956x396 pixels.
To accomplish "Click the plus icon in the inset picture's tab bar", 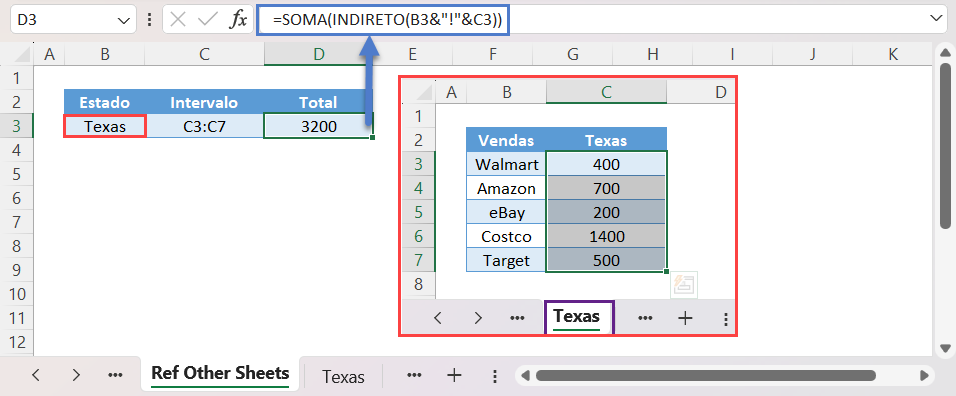I will coord(685,317).
